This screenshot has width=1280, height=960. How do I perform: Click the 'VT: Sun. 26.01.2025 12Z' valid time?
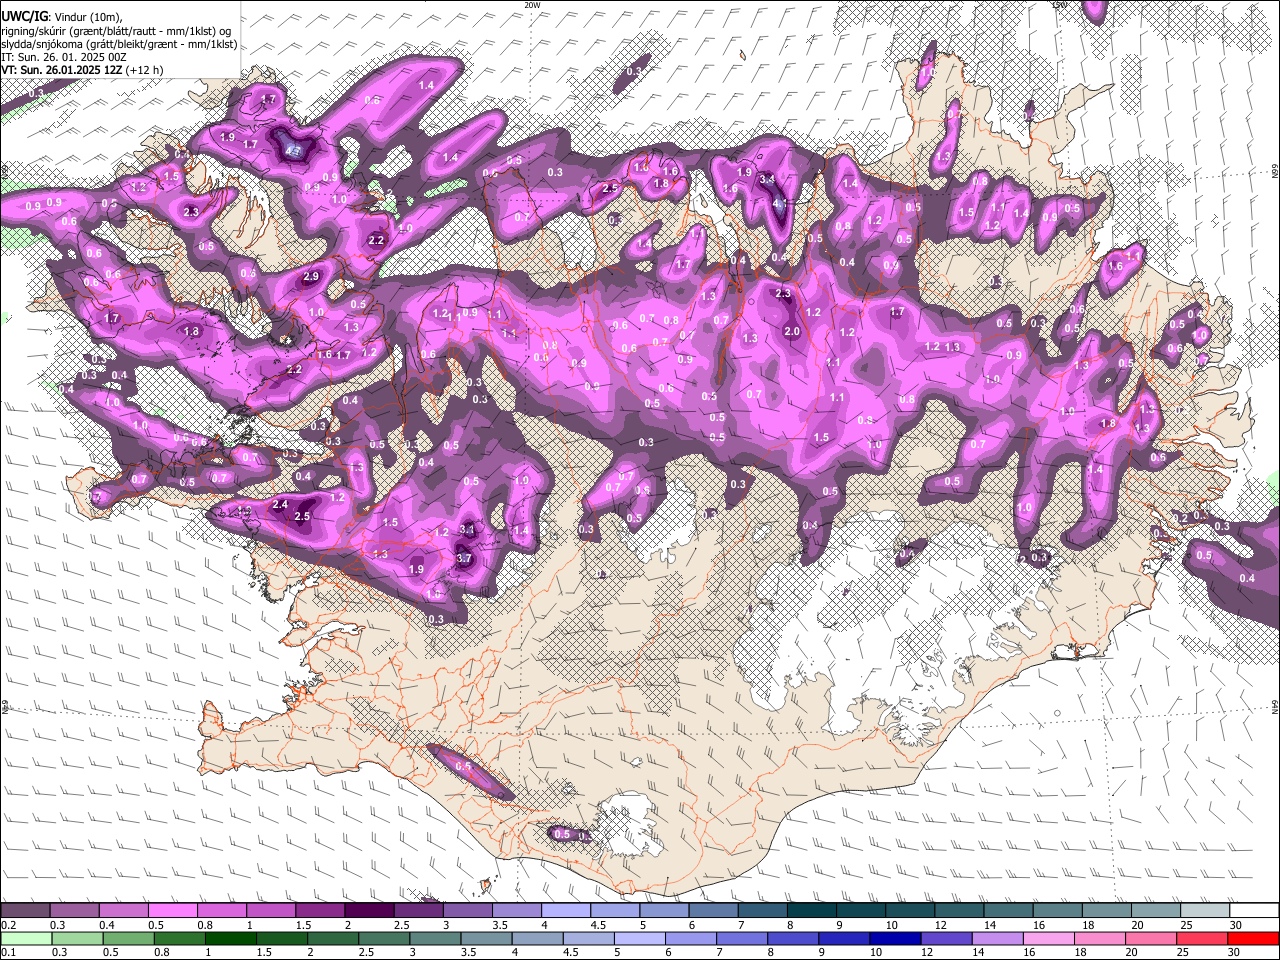pyautogui.click(x=62, y=70)
